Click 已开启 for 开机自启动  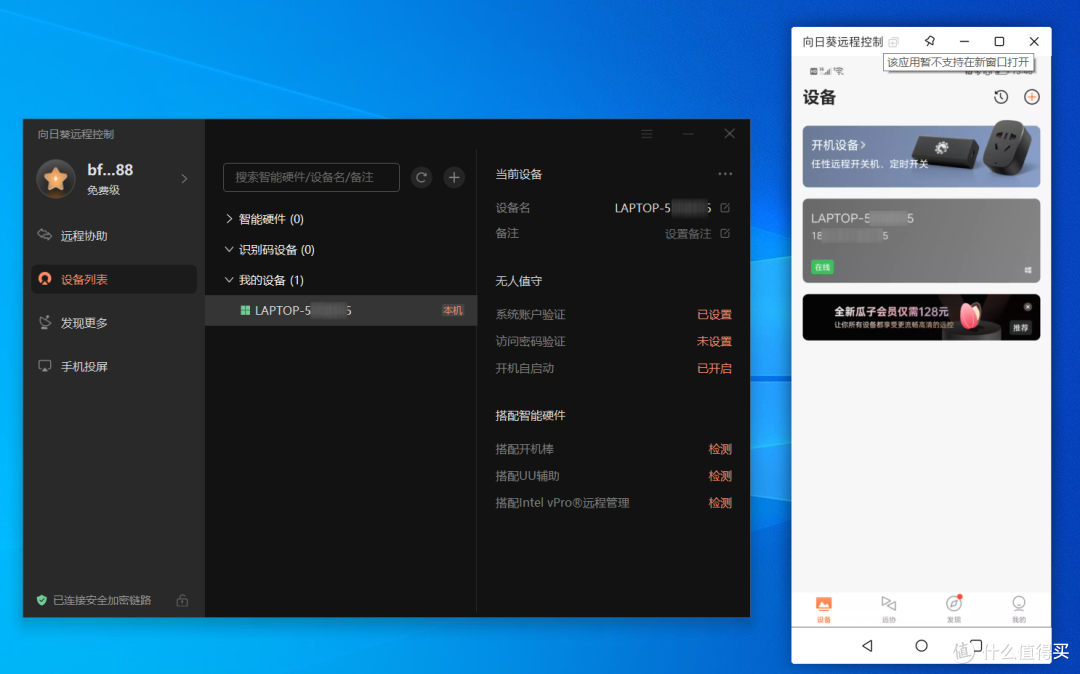714,368
